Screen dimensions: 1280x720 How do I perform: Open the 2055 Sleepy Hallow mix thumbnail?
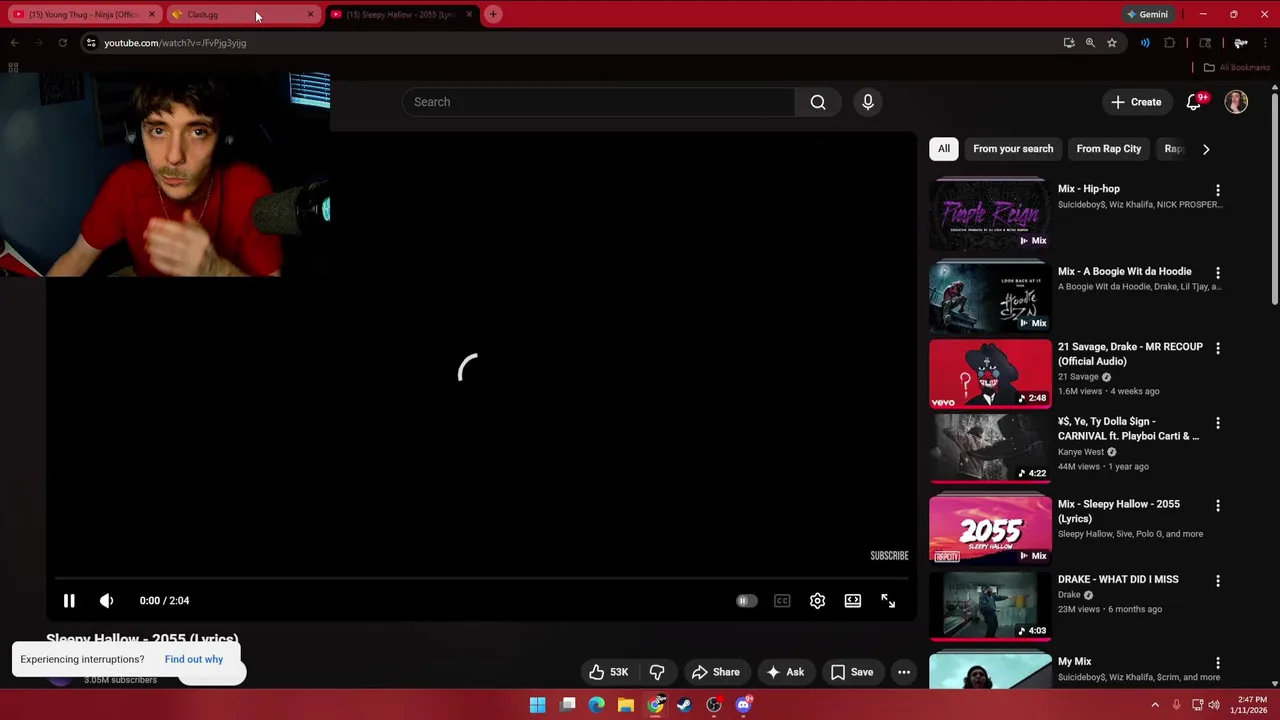[991, 530]
